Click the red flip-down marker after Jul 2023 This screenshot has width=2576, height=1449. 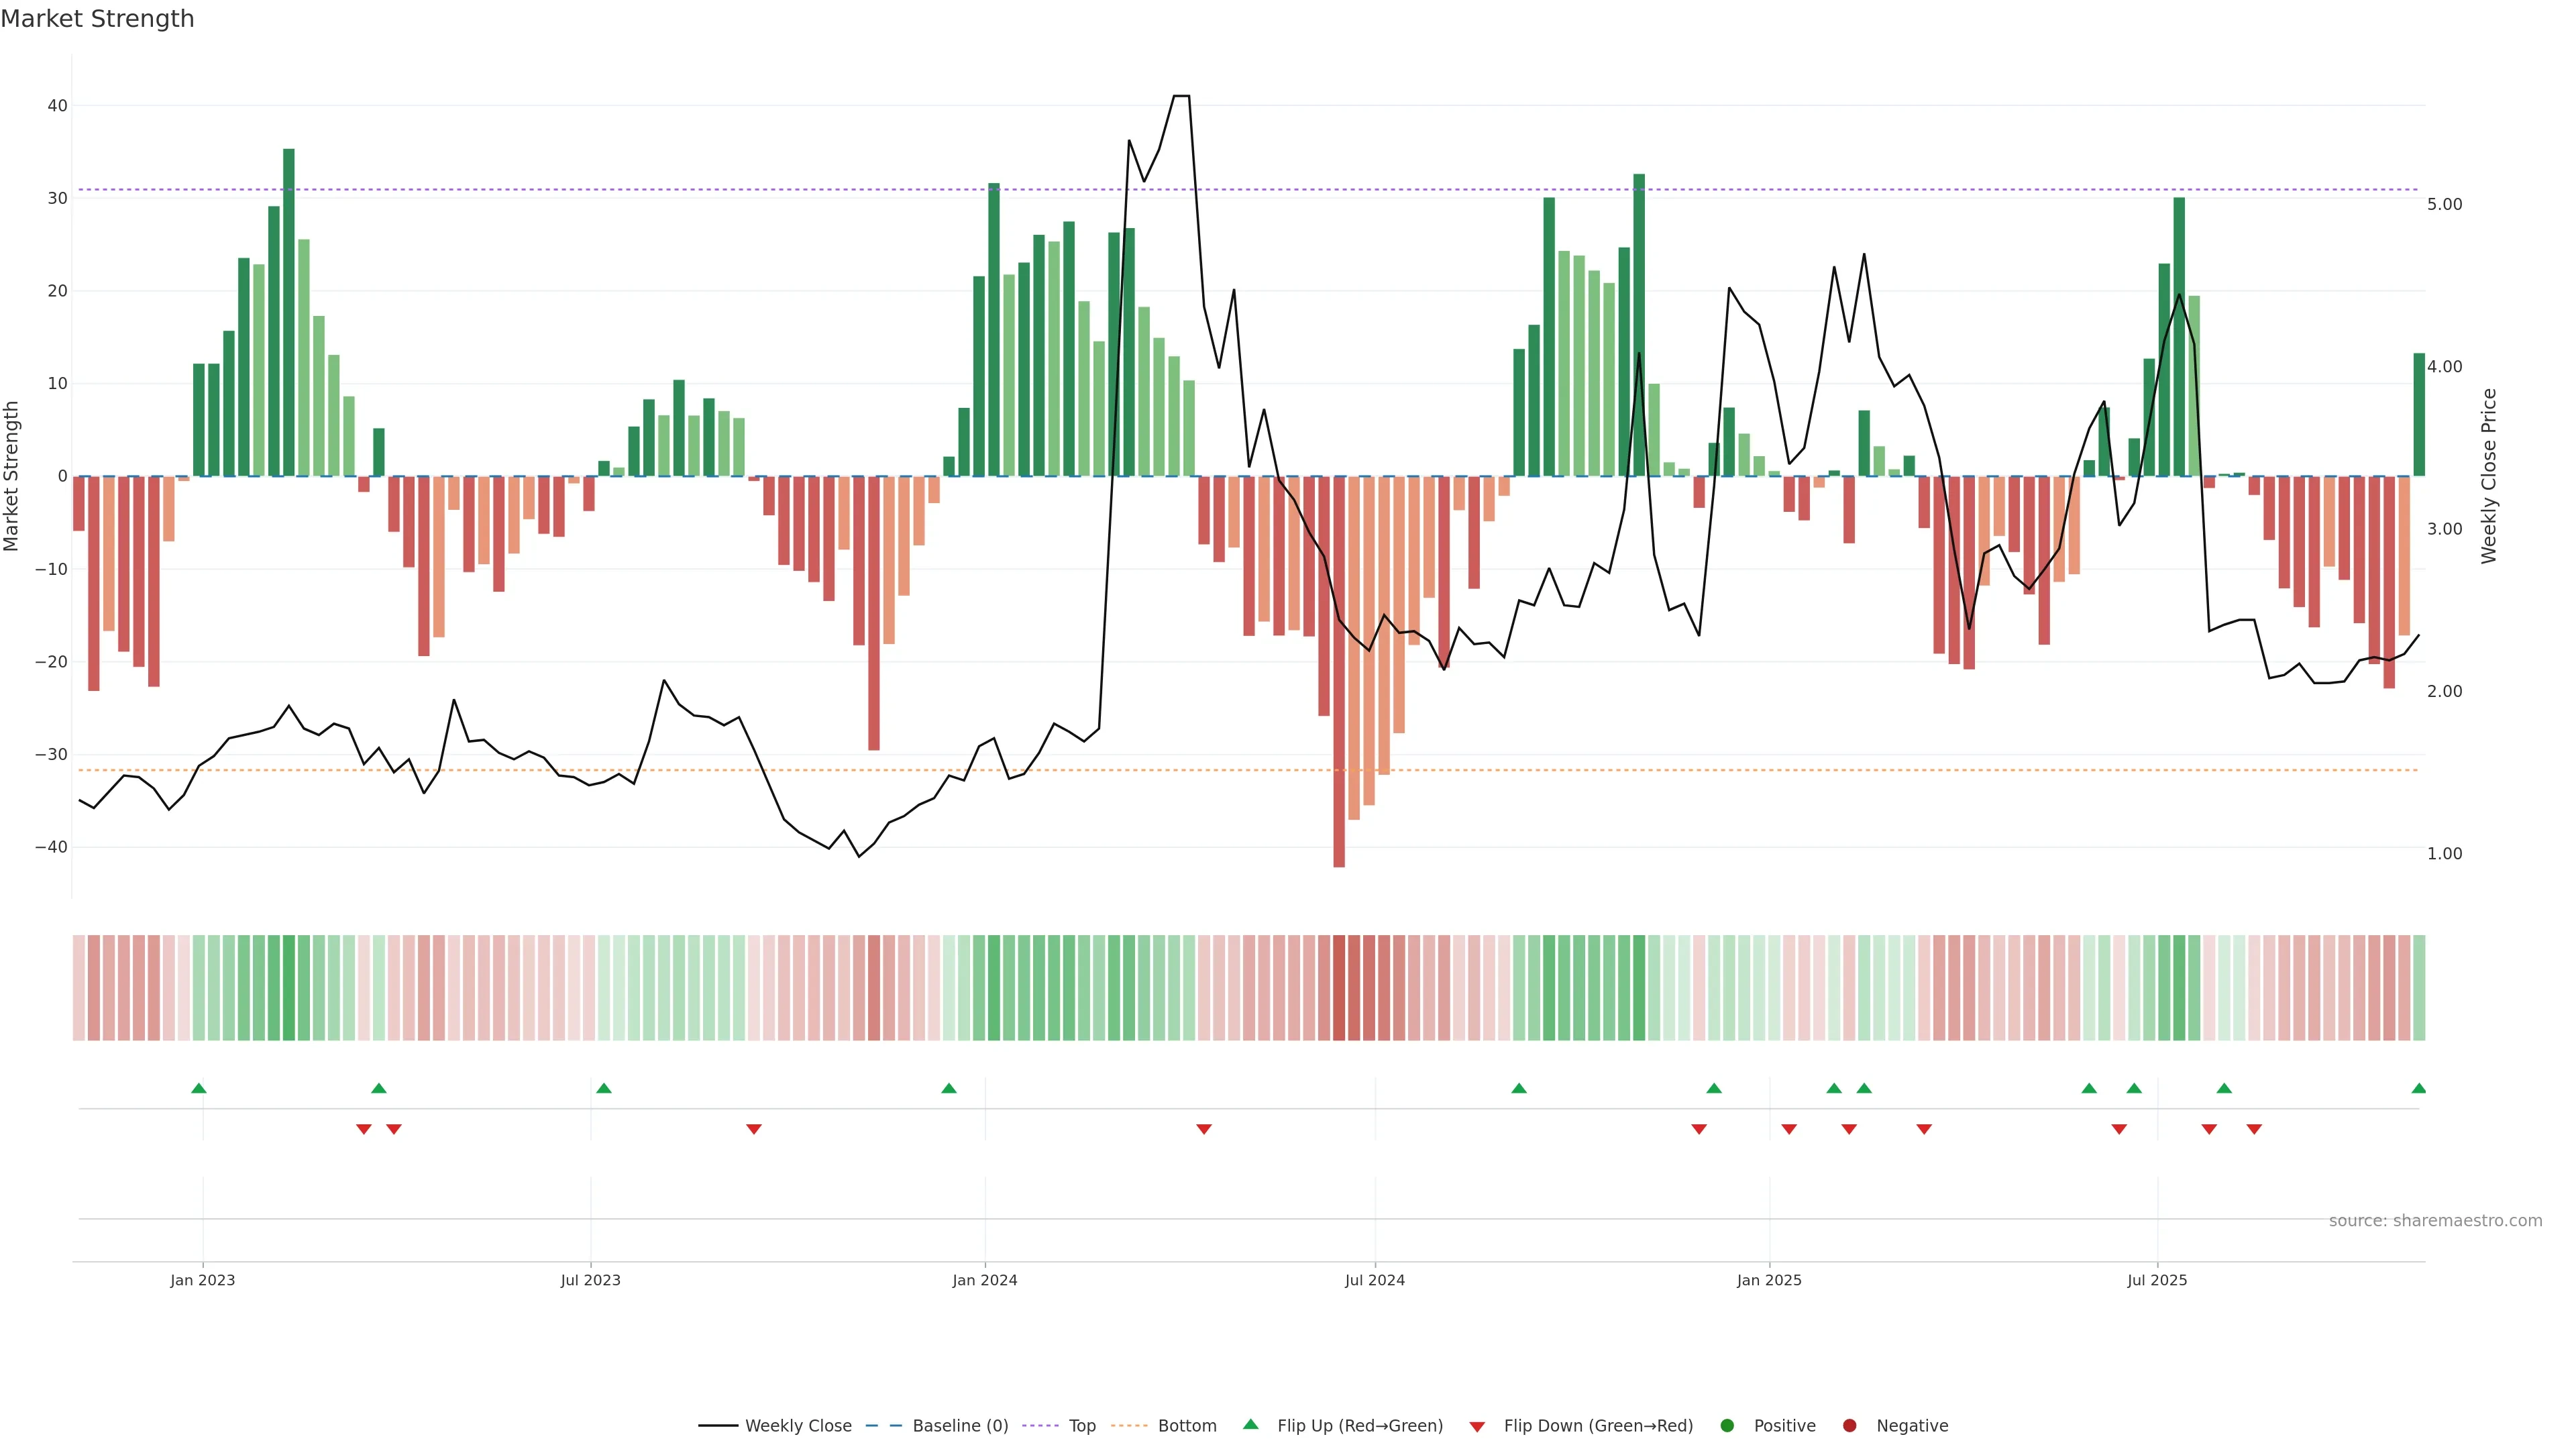point(754,1129)
